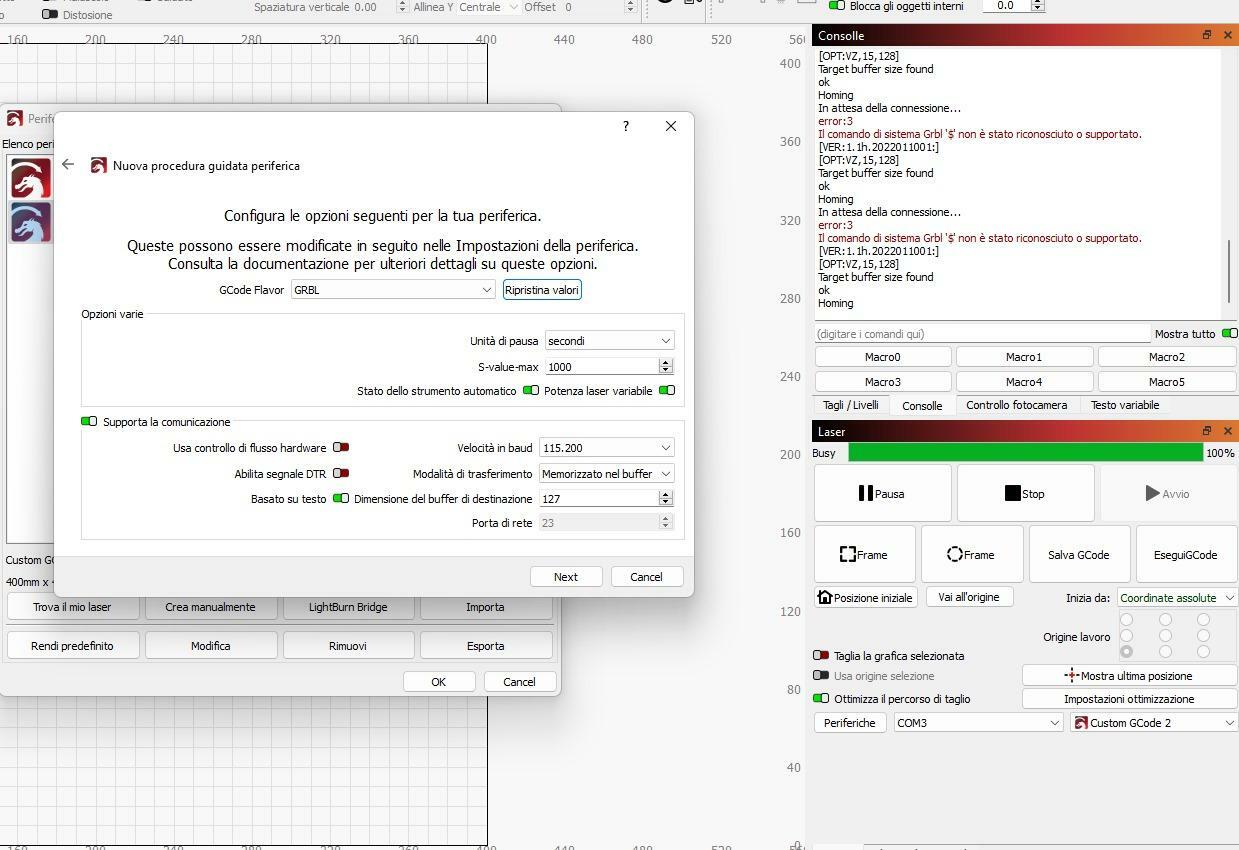Screen dimensions: 1239x850
Task: Switch to Consolle tab
Action: click(x=922, y=405)
